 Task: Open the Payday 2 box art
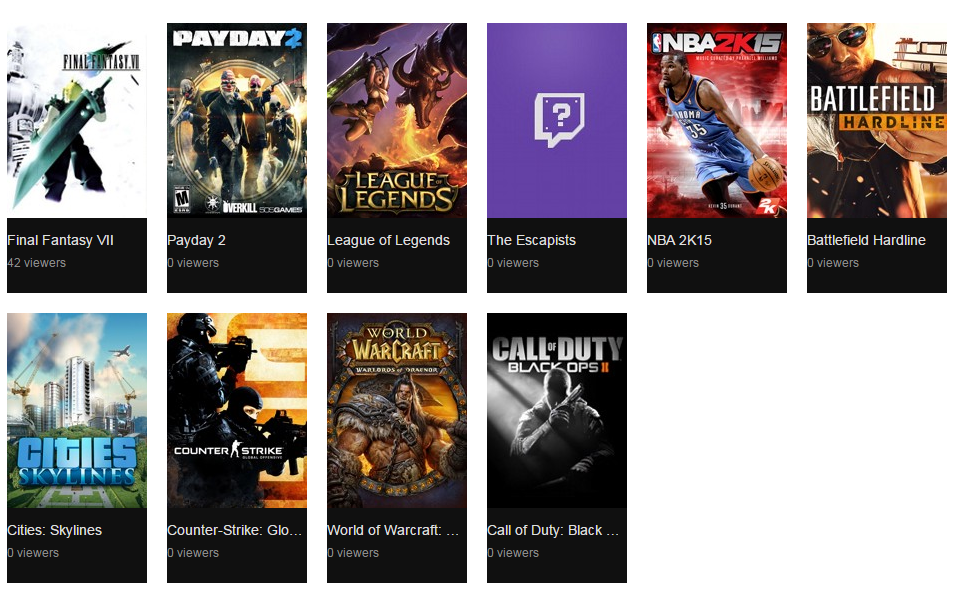[x=237, y=120]
